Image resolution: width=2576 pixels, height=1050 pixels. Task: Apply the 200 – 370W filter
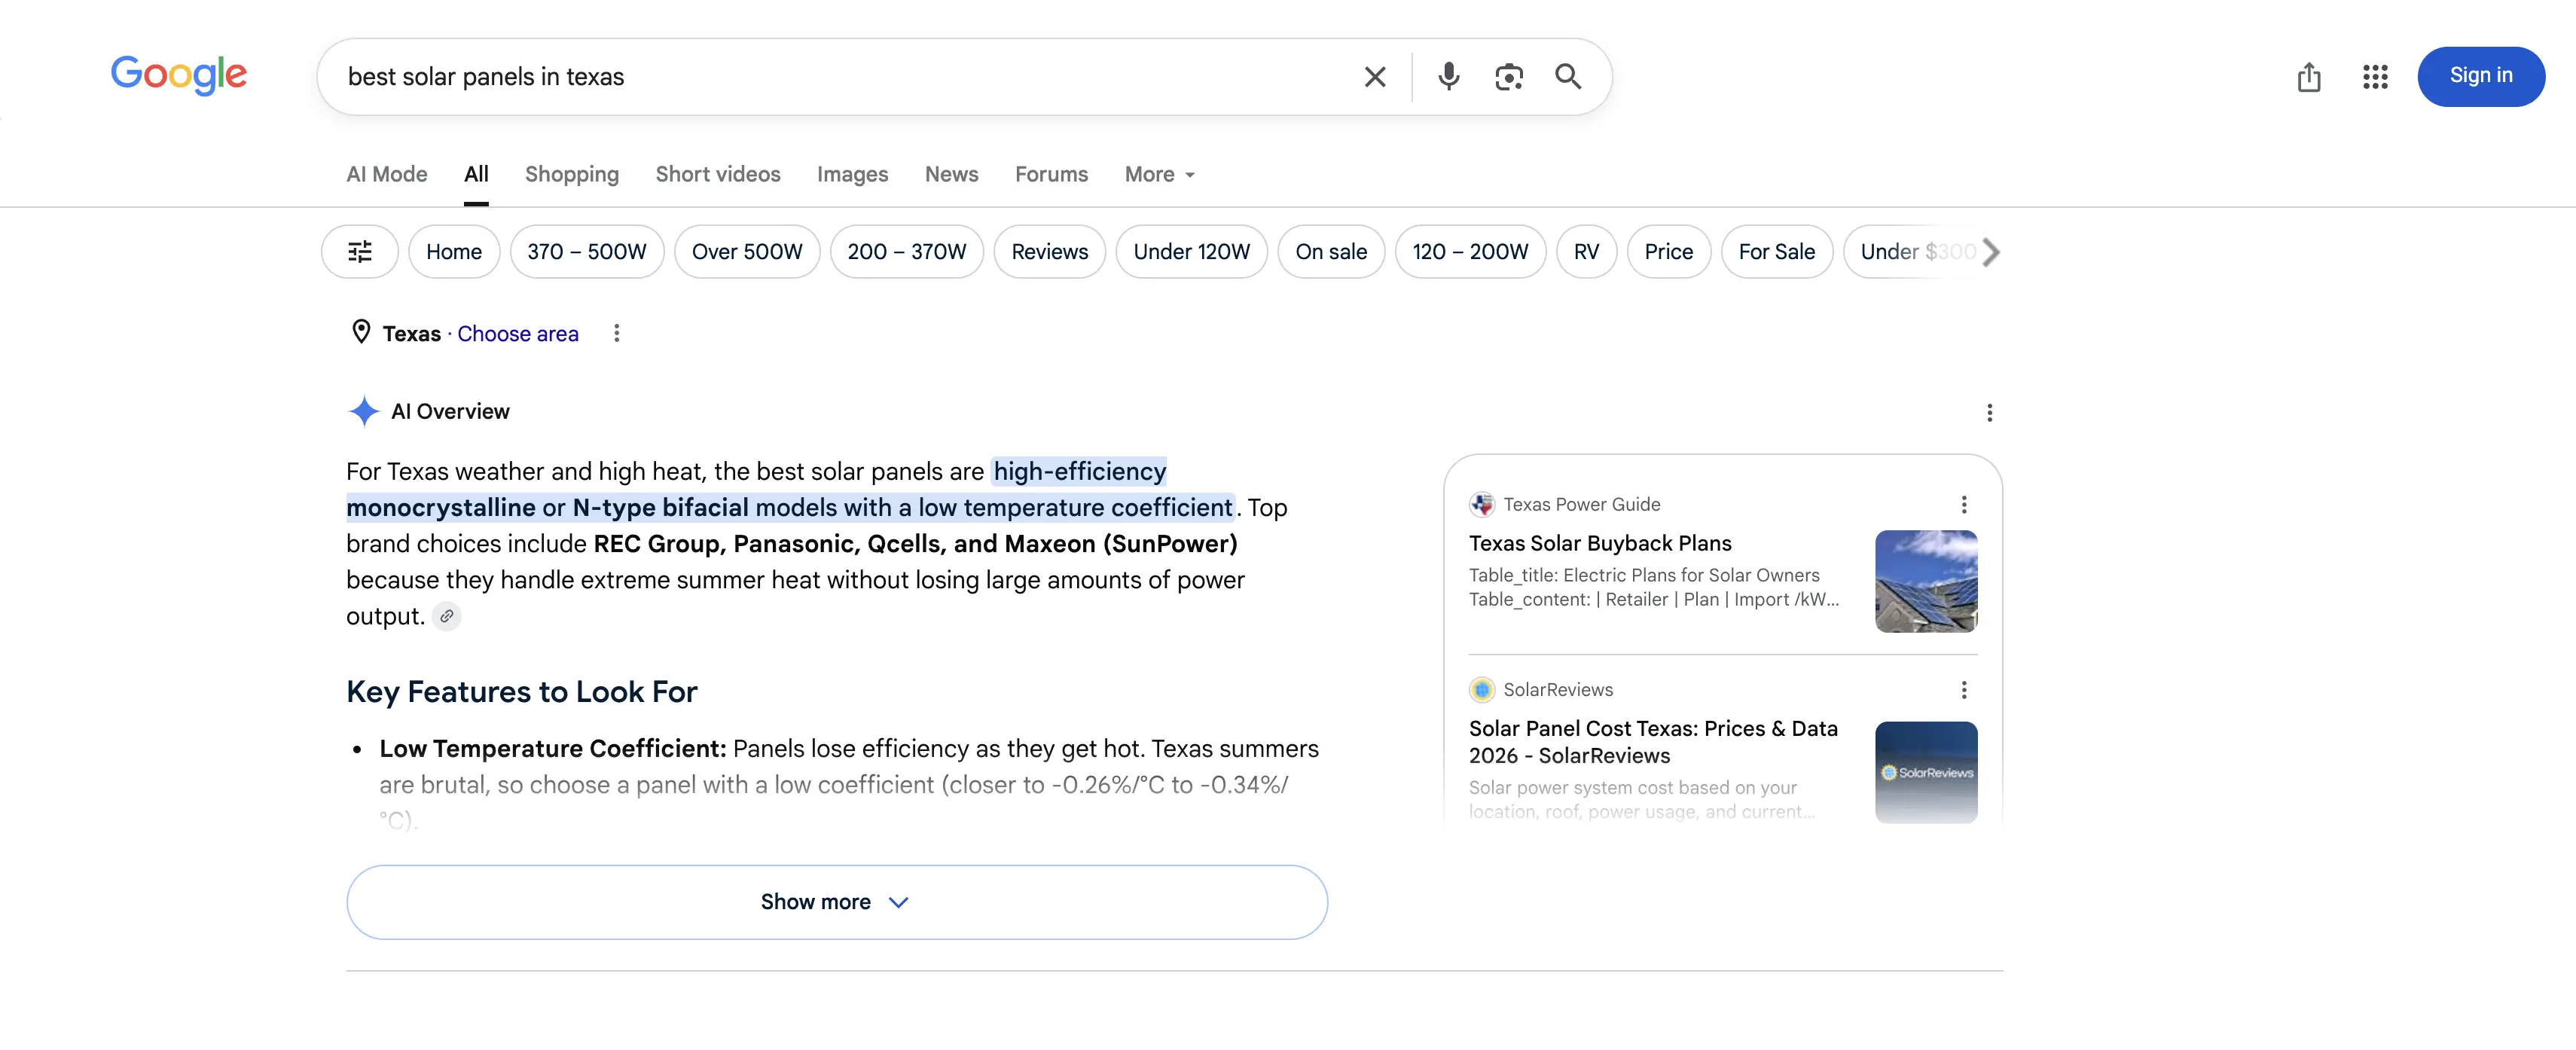tap(907, 252)
